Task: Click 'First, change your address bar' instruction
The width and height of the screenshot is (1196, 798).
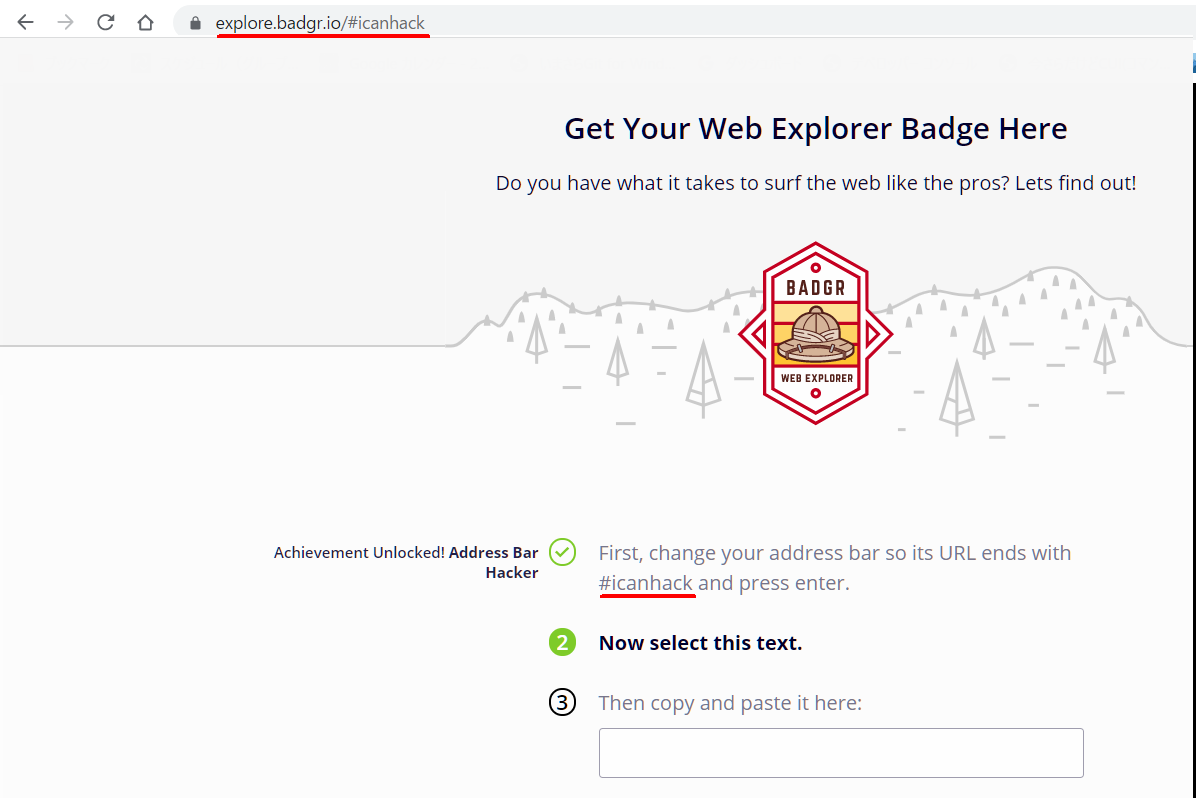Action: coord(834,568)
